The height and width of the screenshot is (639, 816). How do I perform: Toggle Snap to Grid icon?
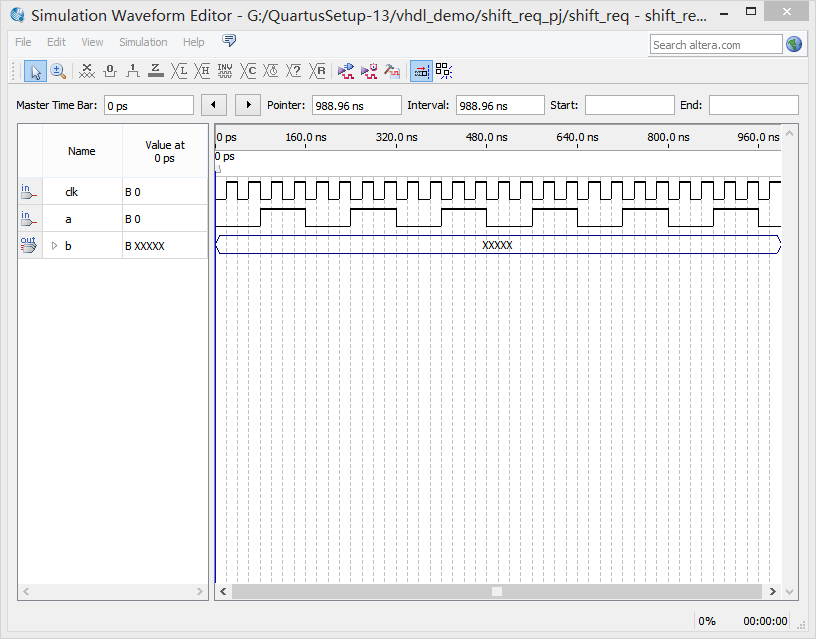pos(444,71)
